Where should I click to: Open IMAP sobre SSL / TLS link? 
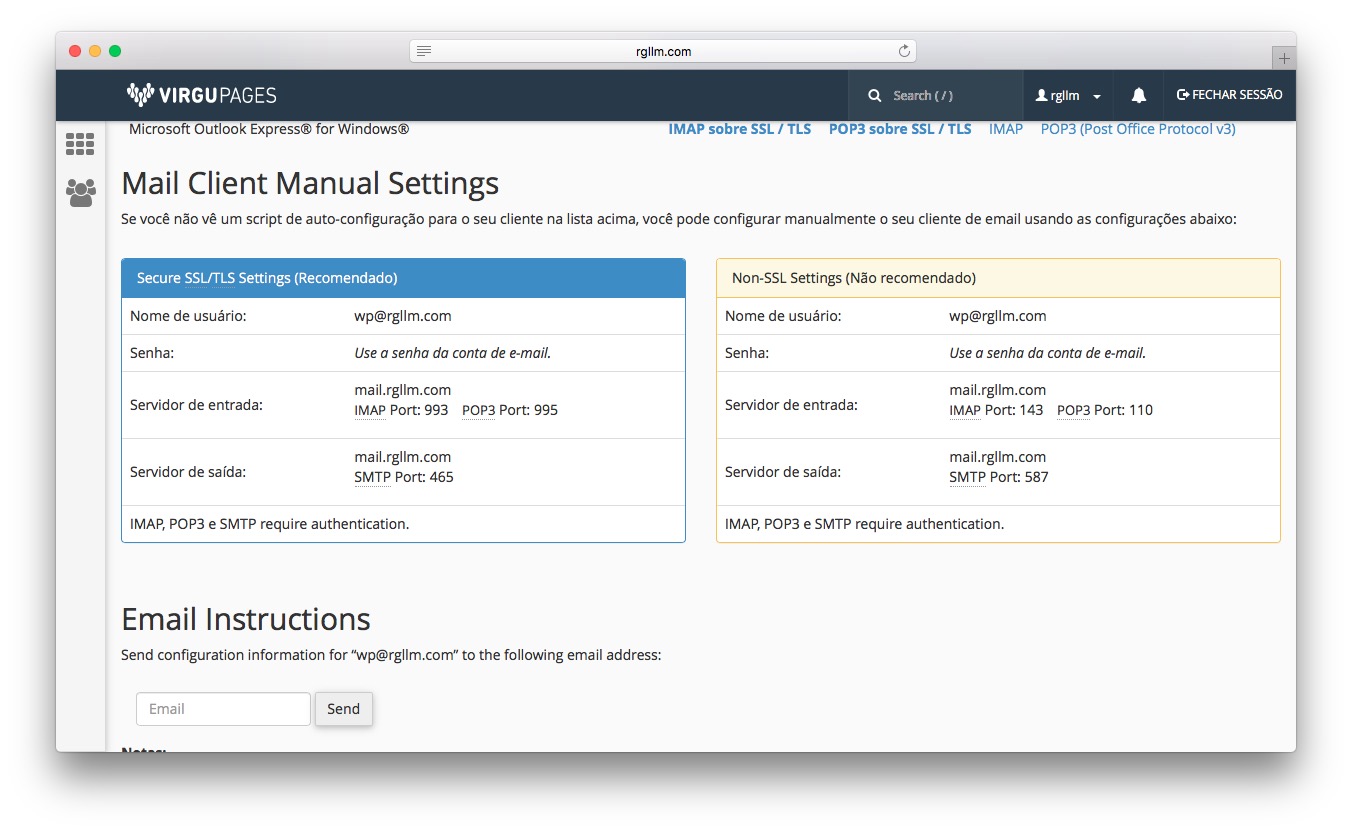coord(739,129)
